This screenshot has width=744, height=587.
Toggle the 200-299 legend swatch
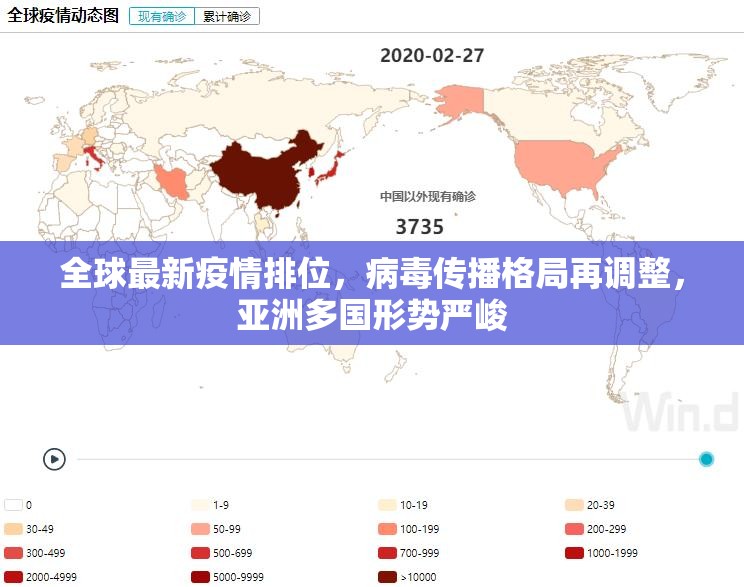pos(574,529)
